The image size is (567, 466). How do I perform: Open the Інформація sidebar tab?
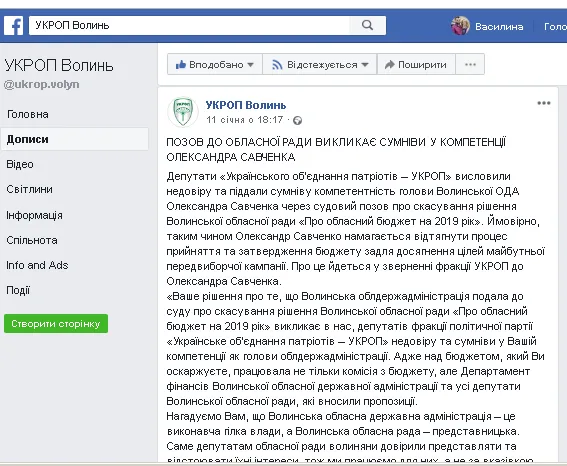tap(34, 215)
